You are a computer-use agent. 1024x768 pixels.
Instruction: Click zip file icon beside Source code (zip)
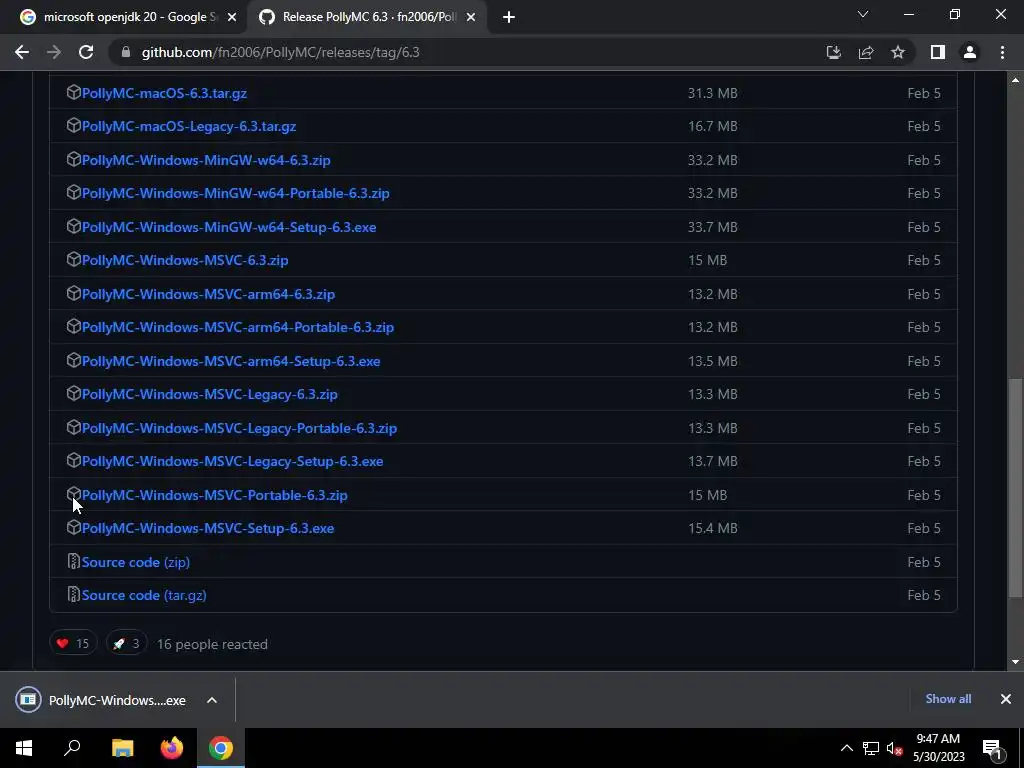click(74, 561)
